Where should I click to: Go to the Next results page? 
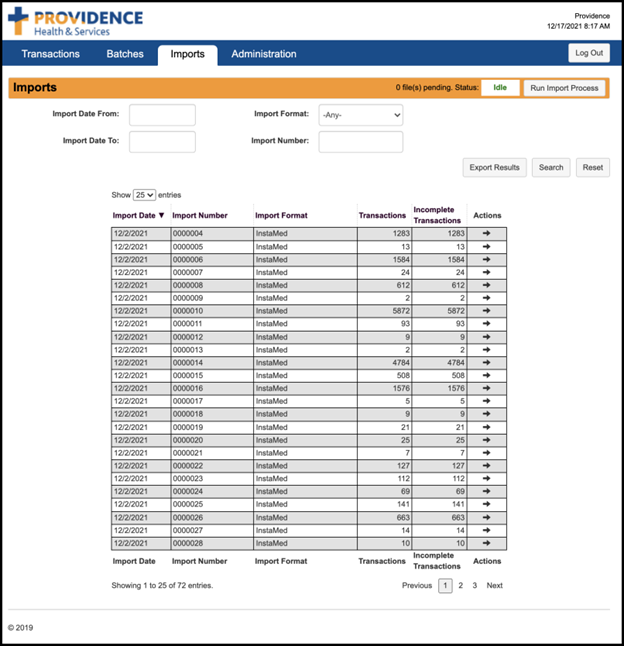coord(494,585)
